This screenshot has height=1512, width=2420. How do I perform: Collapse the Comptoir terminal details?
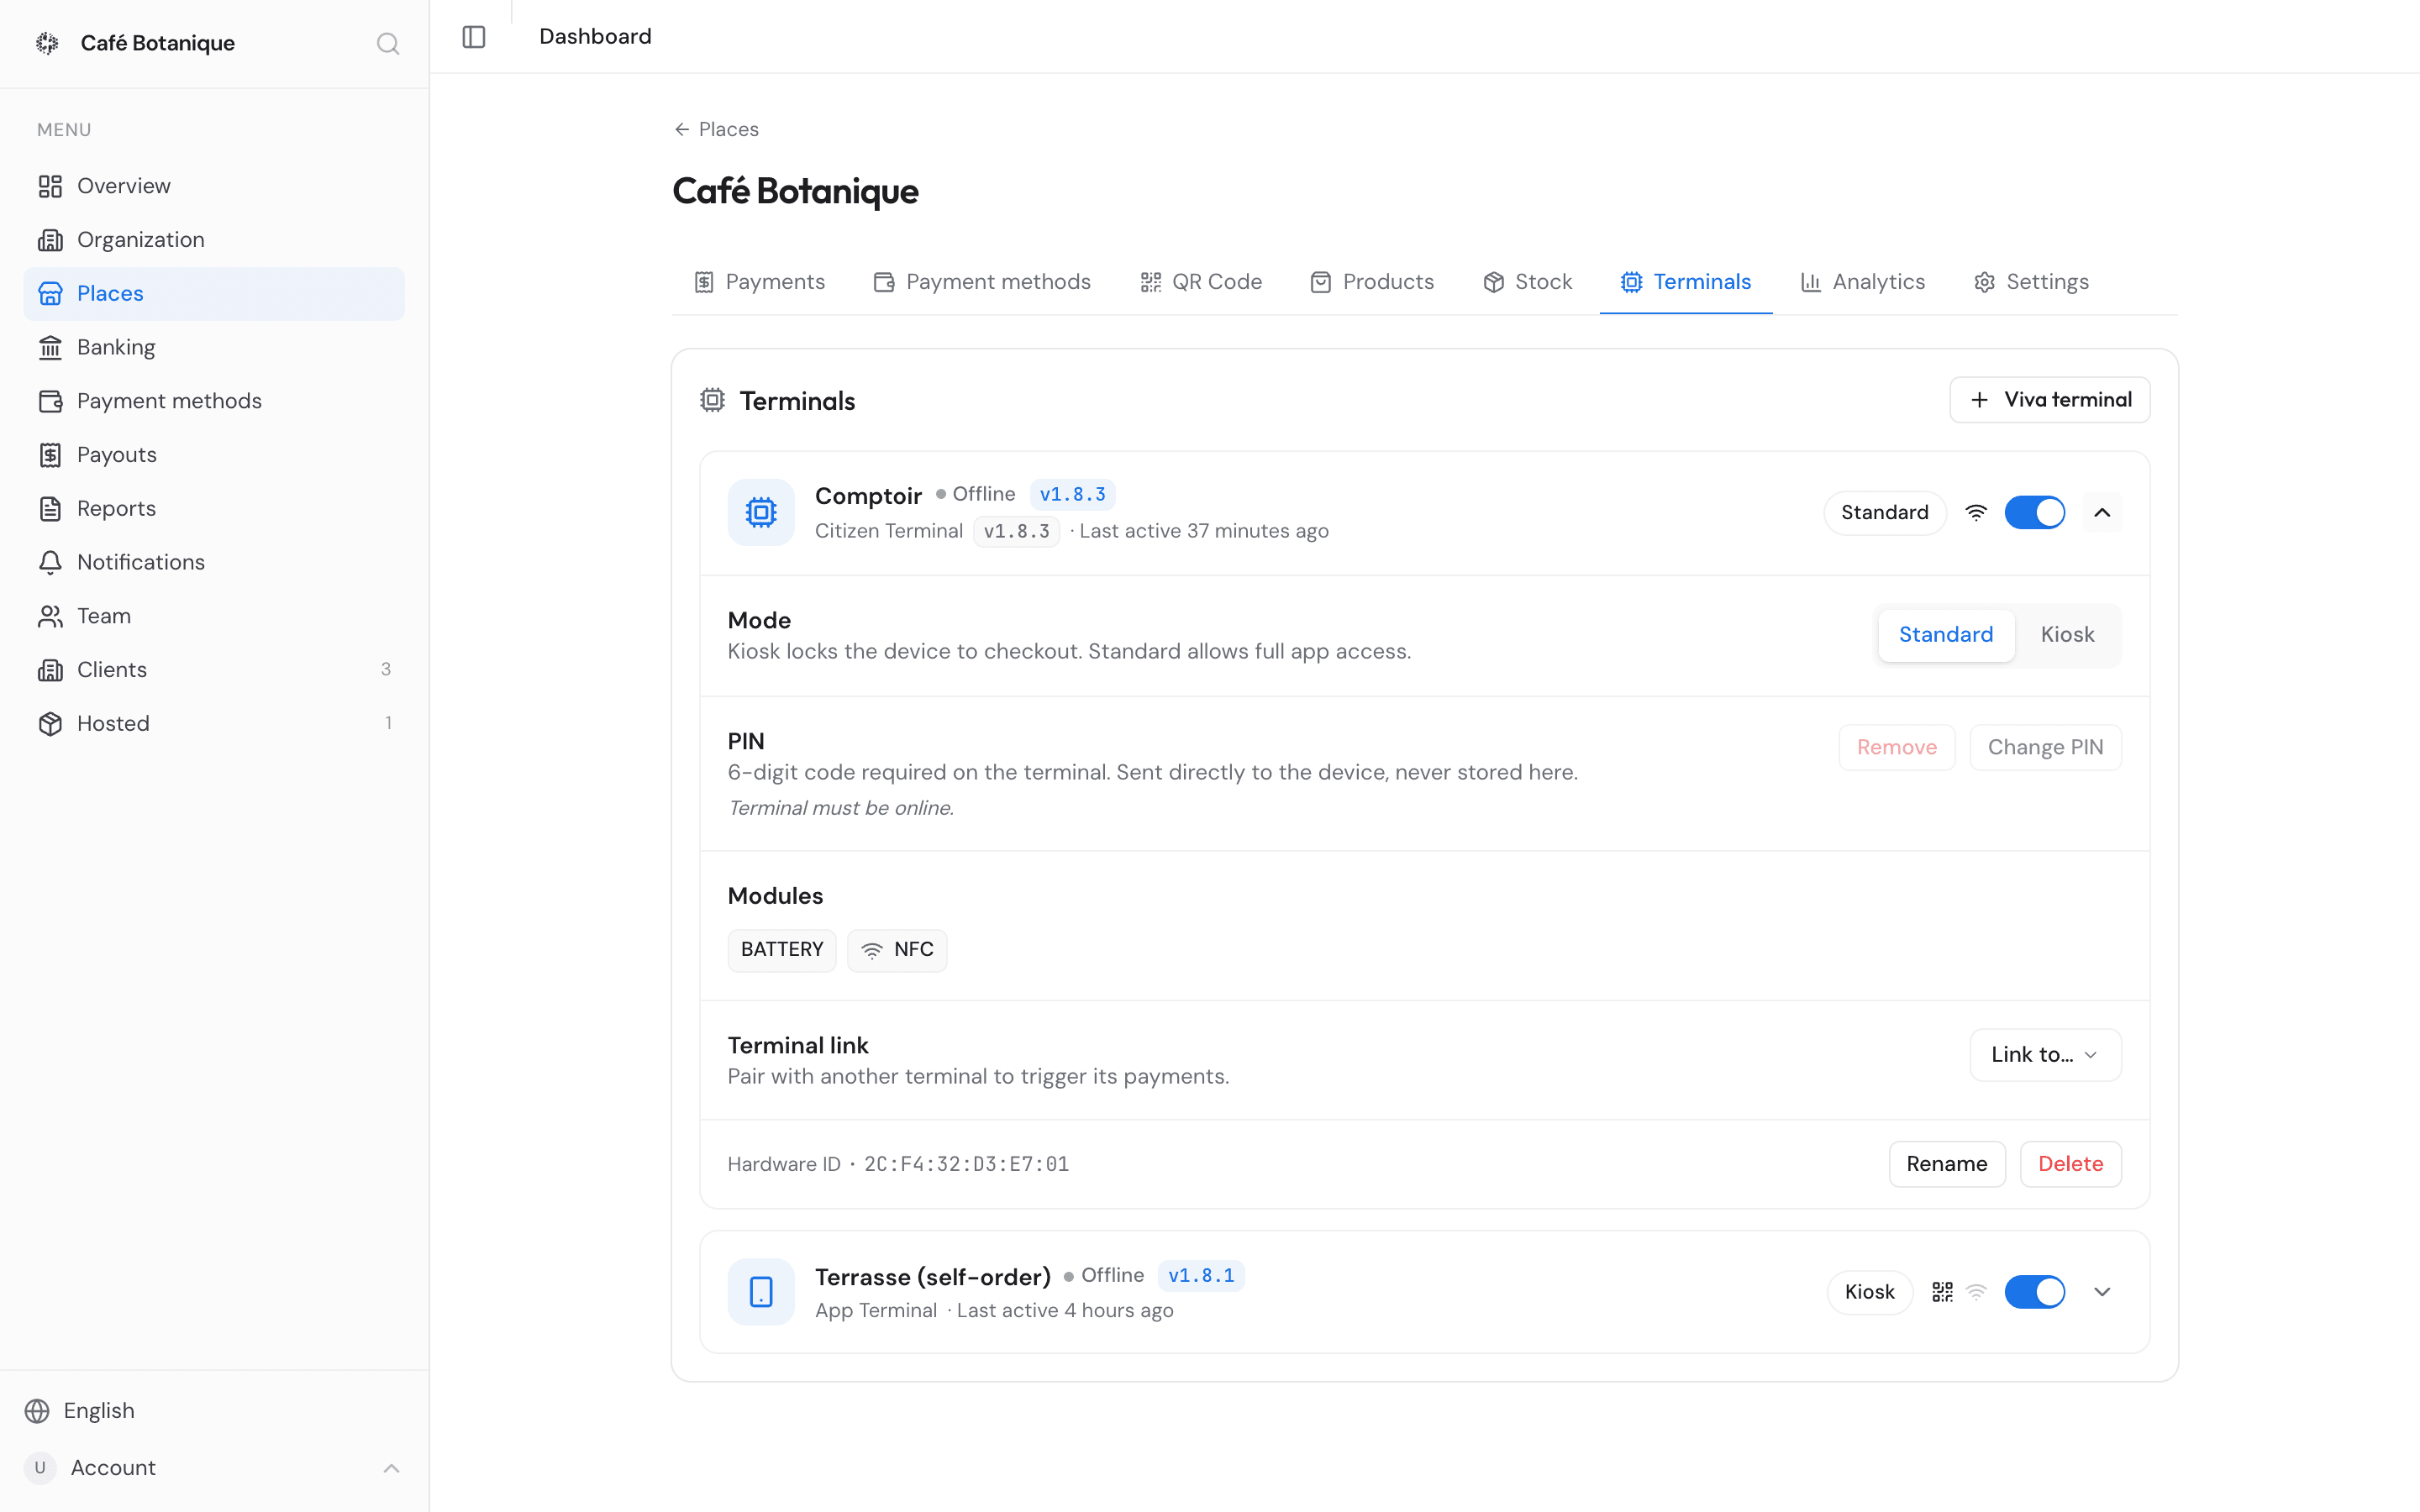click(x=2102, y=512)
